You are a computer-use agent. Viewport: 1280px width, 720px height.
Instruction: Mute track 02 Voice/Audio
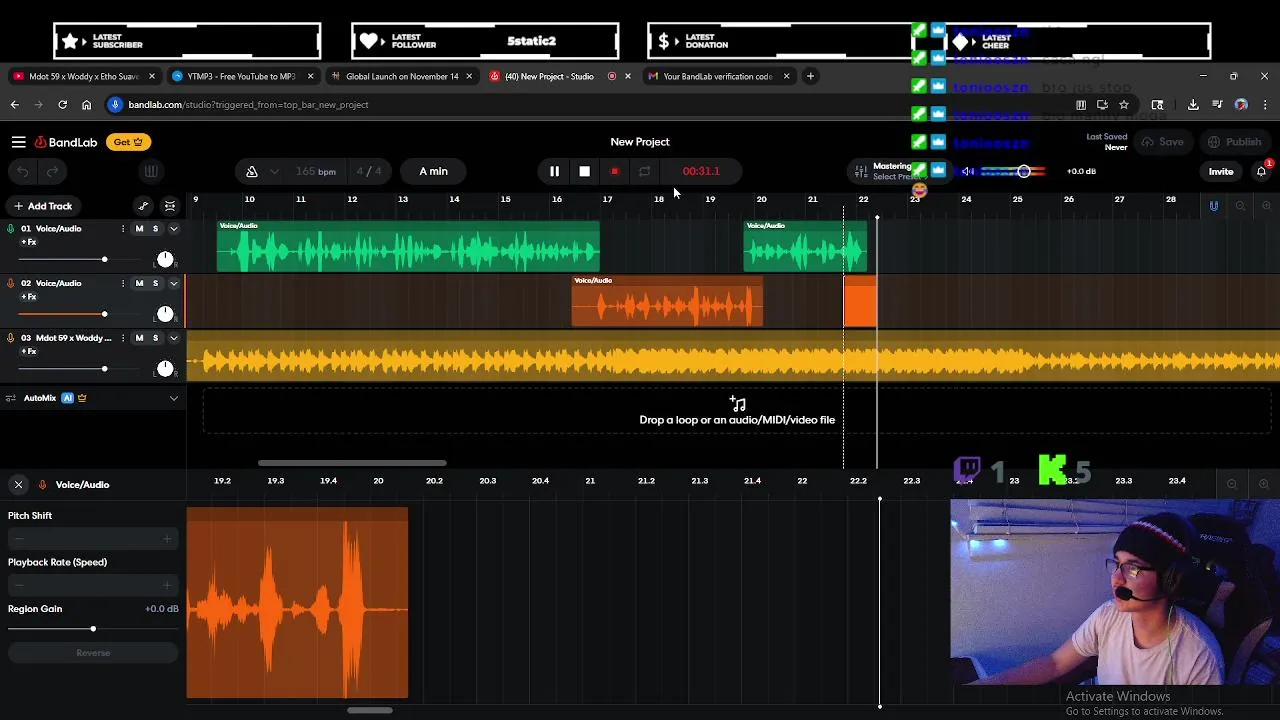[x=139, y=283]
